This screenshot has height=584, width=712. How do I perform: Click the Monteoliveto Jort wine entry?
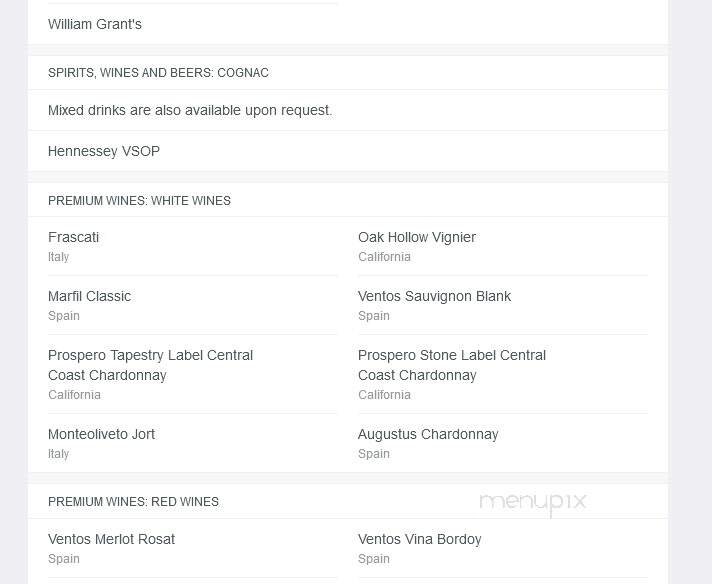102,434
